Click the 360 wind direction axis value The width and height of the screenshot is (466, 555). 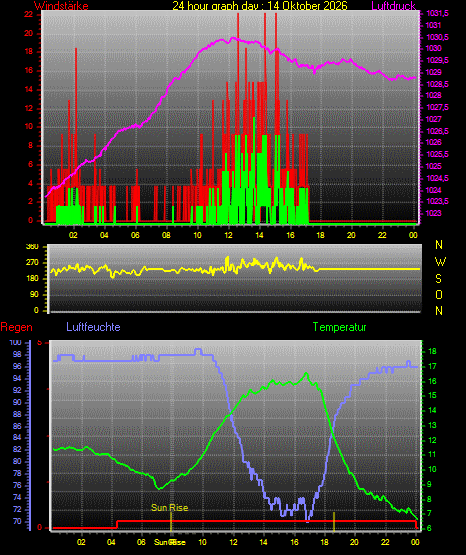(32, 247)
